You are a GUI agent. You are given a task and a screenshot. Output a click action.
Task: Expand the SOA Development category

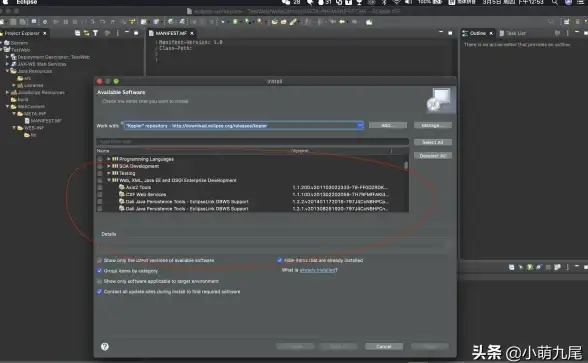pos(109,166)
